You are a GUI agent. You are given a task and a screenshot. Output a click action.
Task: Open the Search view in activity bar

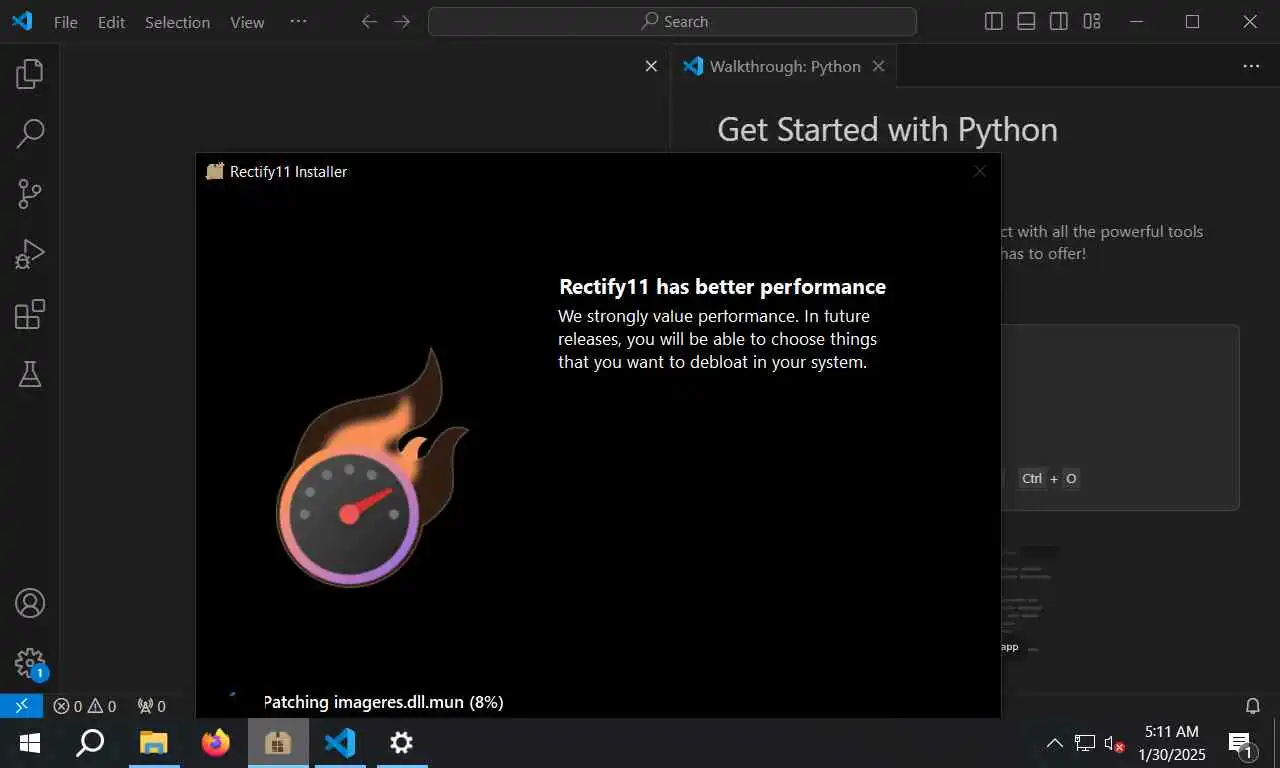[x=30, y=133]
